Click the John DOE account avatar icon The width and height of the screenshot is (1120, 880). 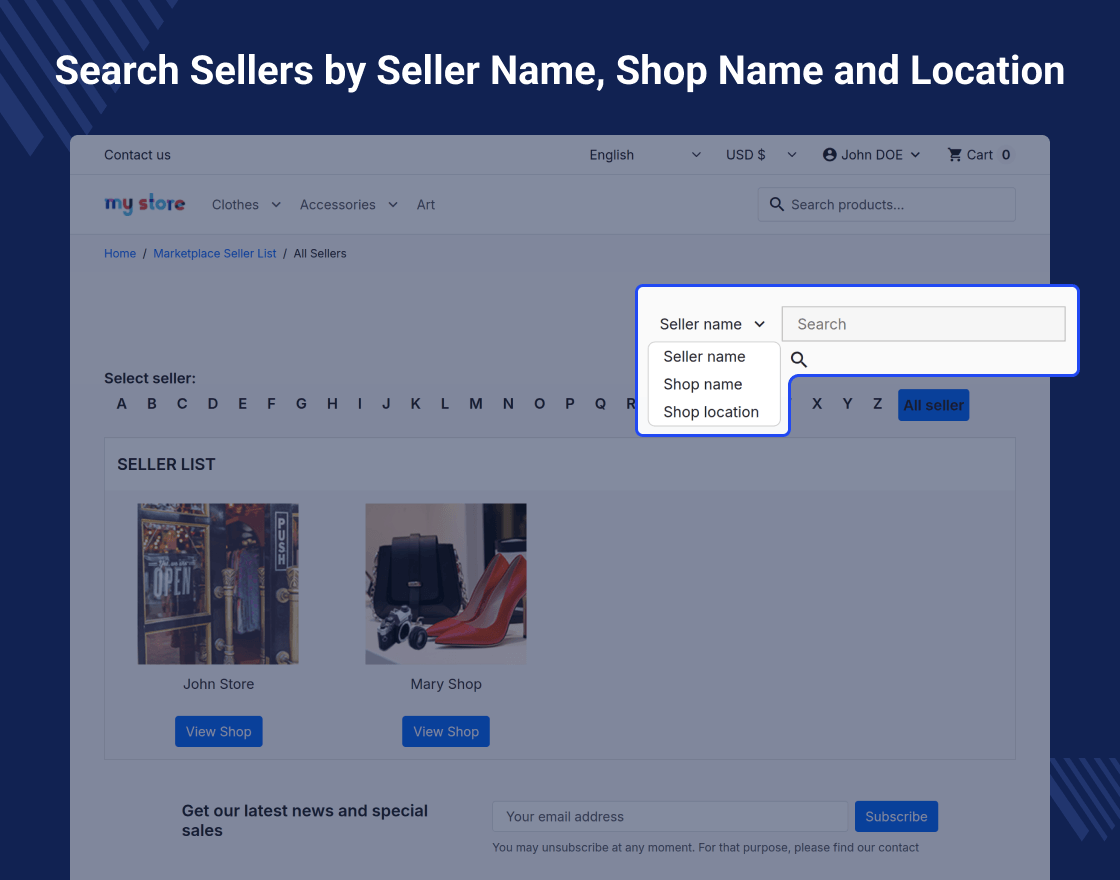click(829, 155)
